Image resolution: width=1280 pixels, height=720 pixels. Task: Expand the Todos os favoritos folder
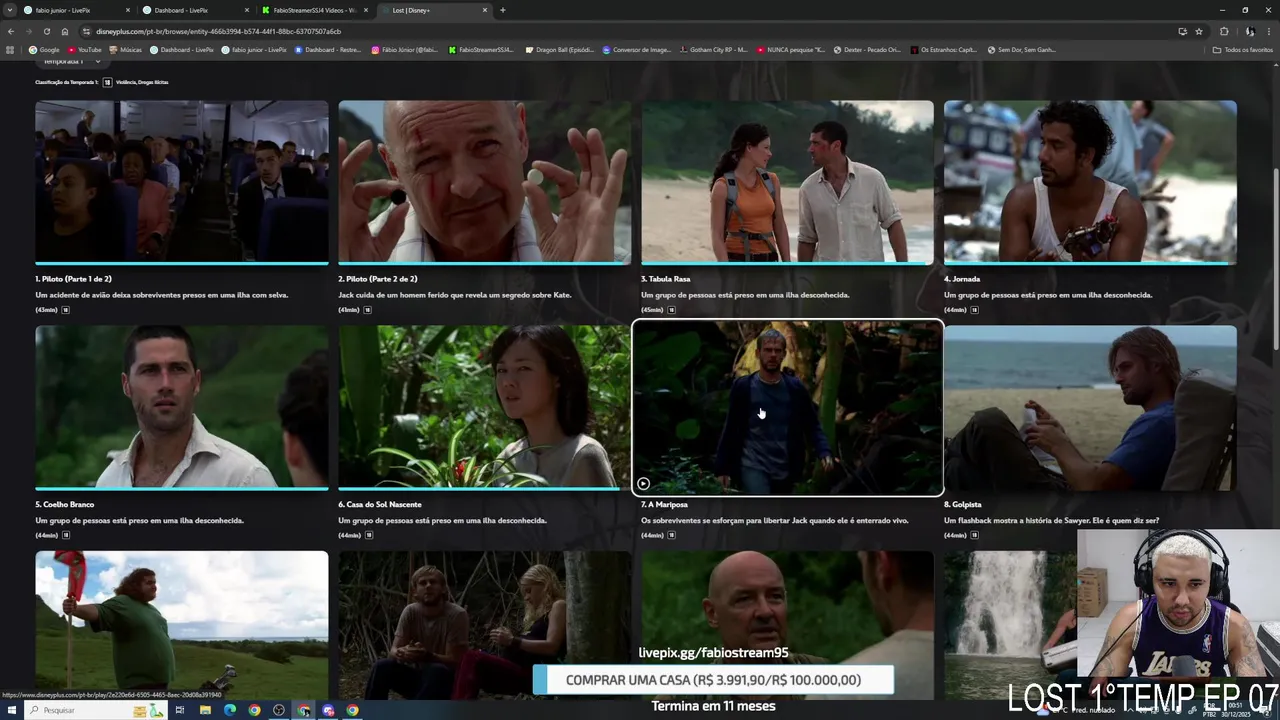pyautogui.click(x=1243, y=50)
